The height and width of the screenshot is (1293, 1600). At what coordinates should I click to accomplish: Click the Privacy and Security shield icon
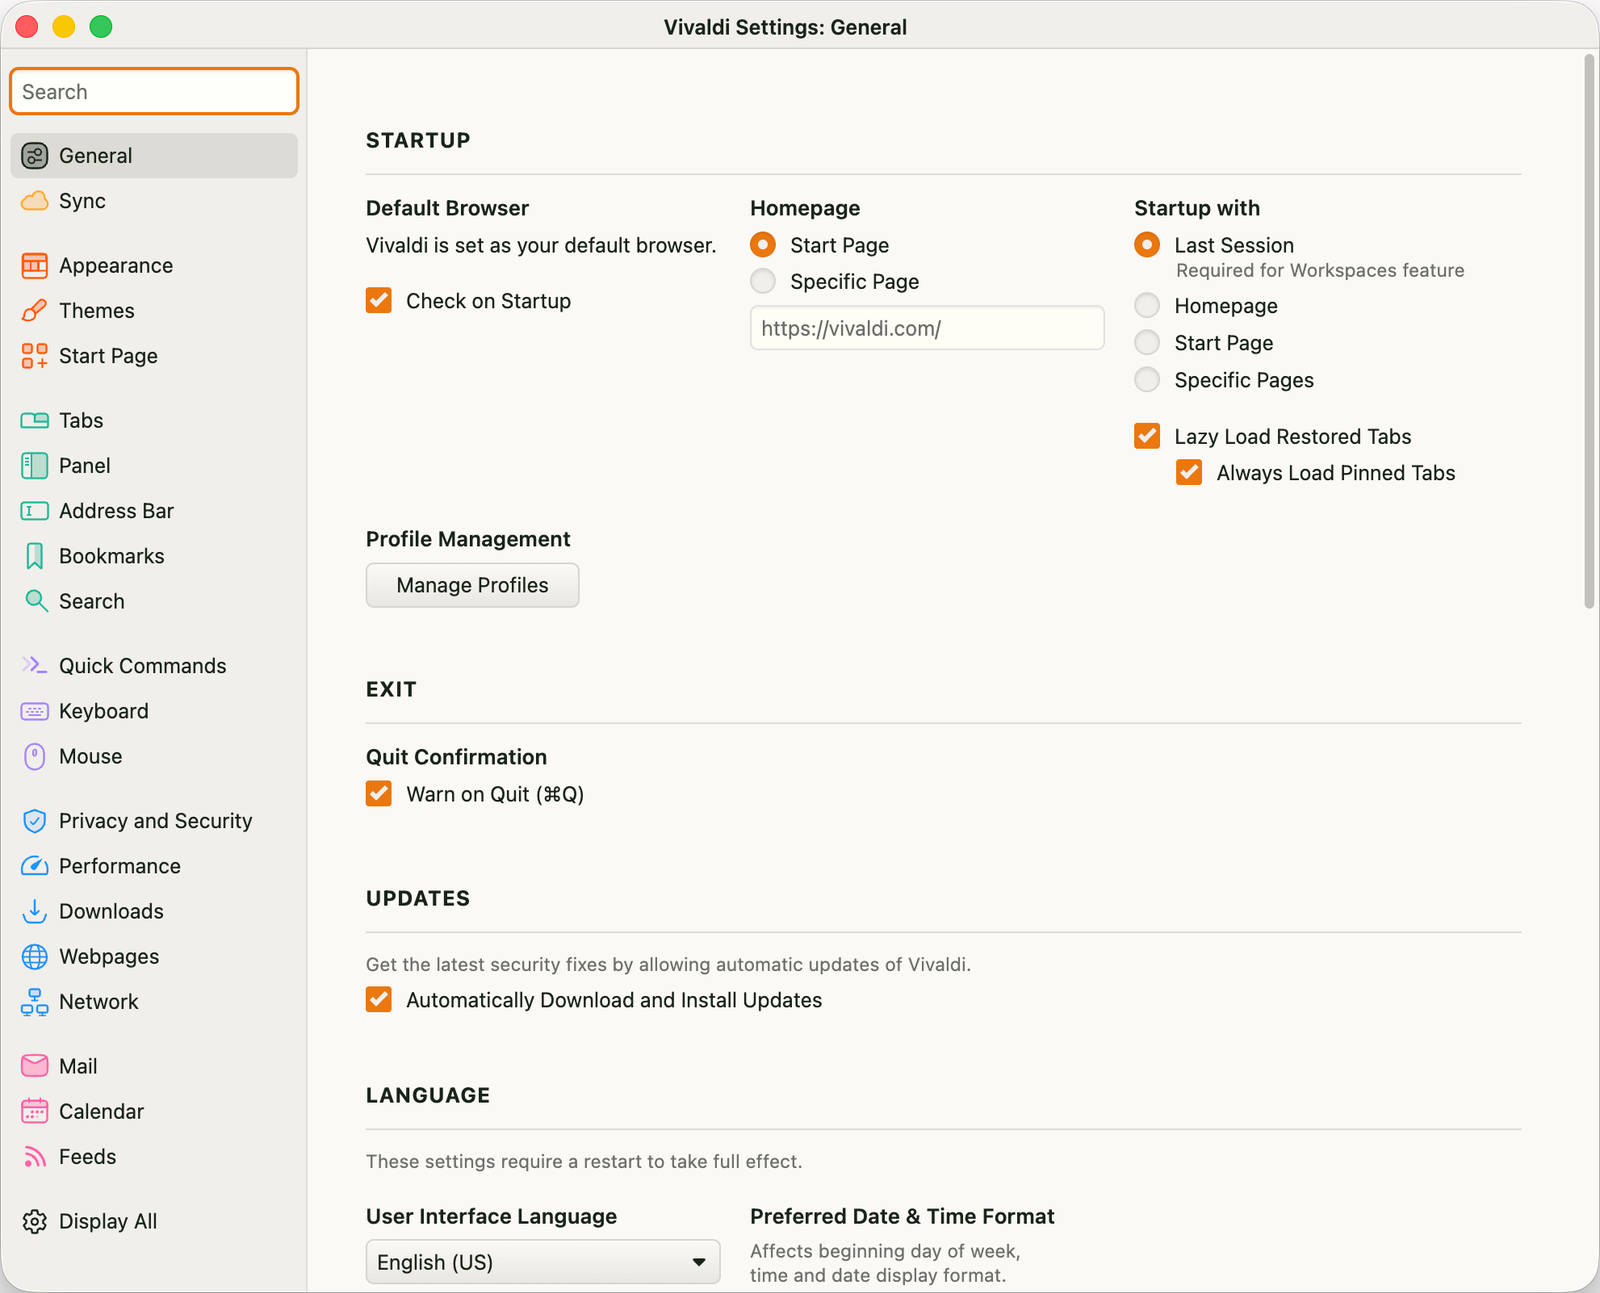[x=35, y=821]
